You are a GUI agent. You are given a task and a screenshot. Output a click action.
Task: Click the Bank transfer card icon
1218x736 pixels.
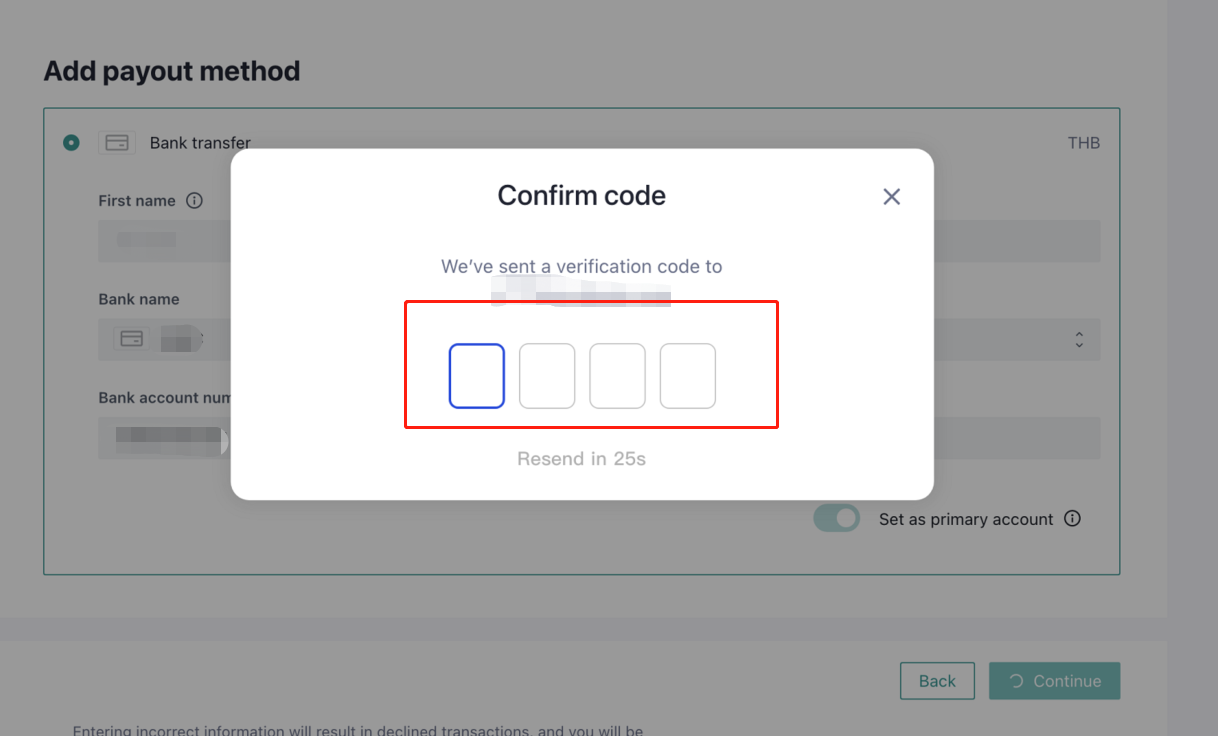click(117, 143)
